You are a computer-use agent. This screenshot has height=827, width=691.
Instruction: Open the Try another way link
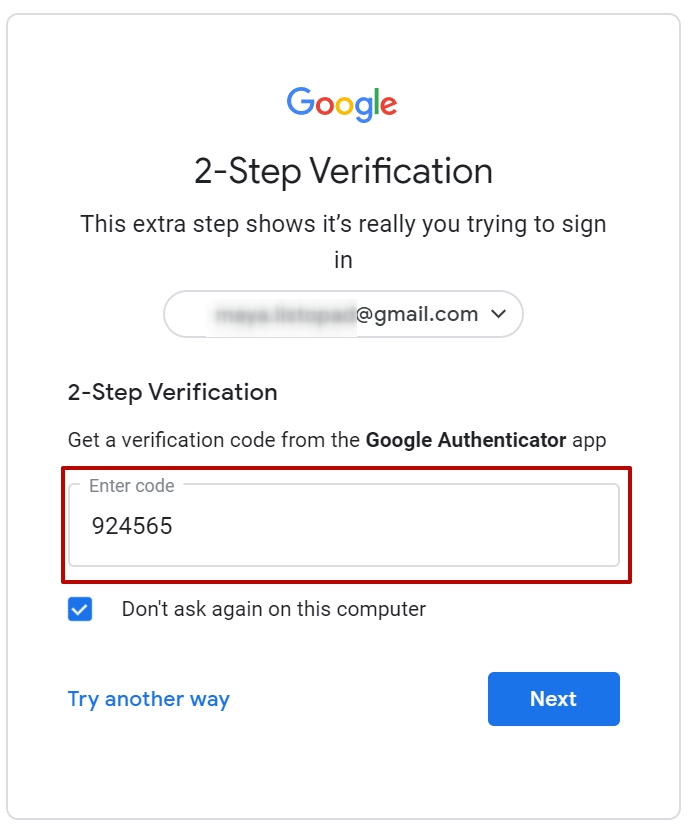click(149, 699)
